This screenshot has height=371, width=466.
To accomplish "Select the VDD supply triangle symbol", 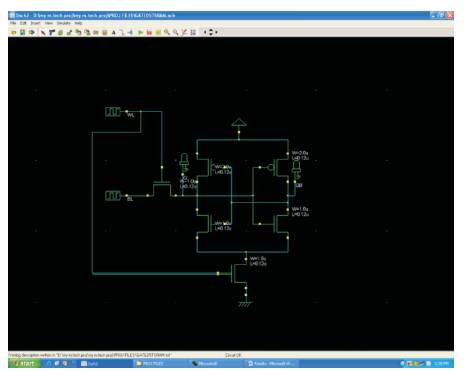I will [x=239, y=122].
